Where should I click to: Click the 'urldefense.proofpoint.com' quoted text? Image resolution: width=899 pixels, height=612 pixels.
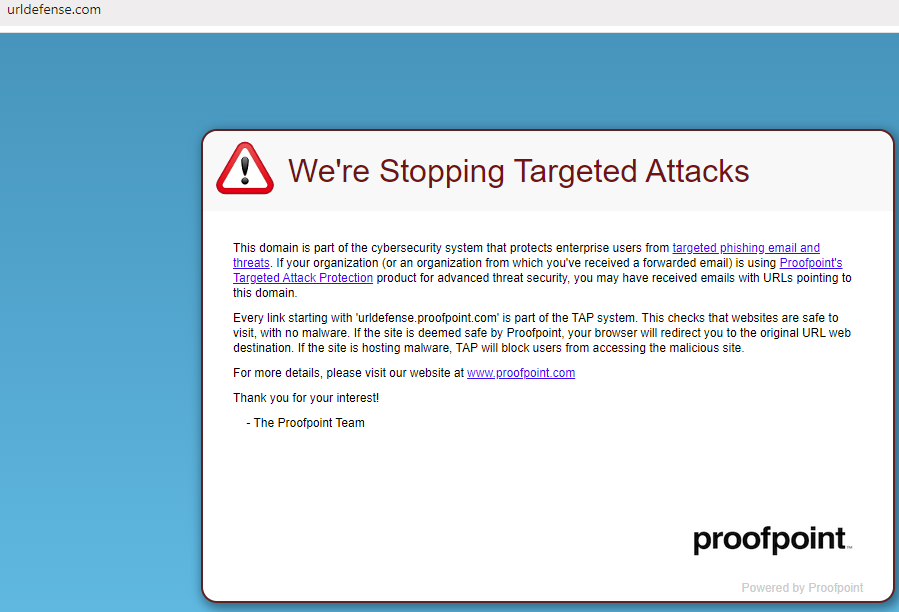[x=428, y=318]
